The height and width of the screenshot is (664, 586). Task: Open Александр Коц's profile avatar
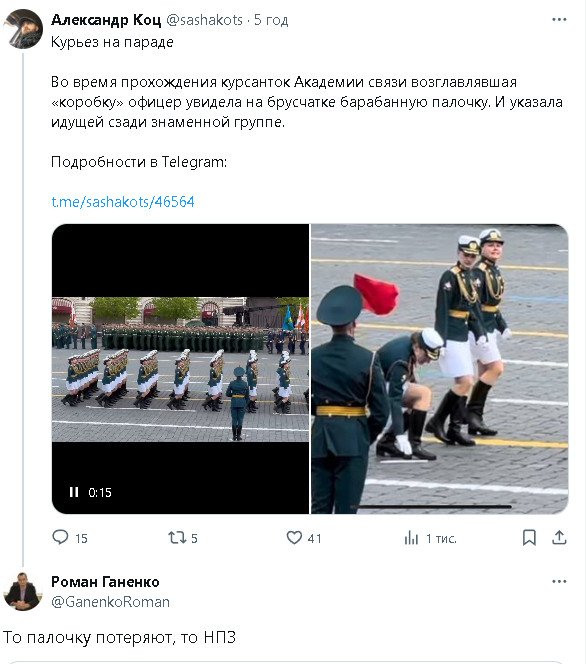23,29
